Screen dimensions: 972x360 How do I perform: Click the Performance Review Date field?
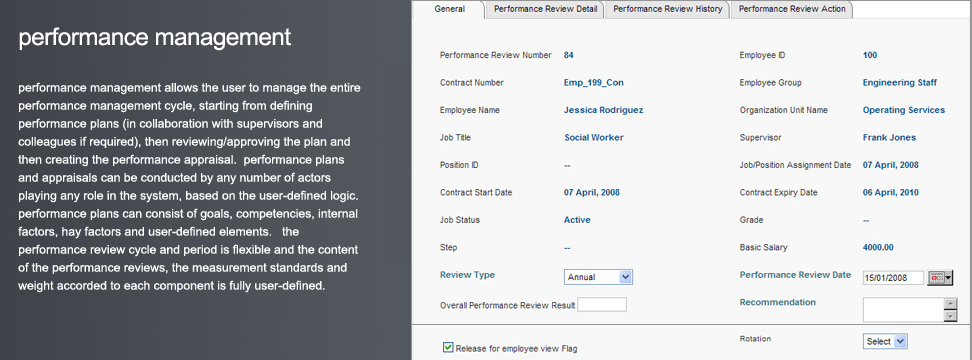point(893,278)
